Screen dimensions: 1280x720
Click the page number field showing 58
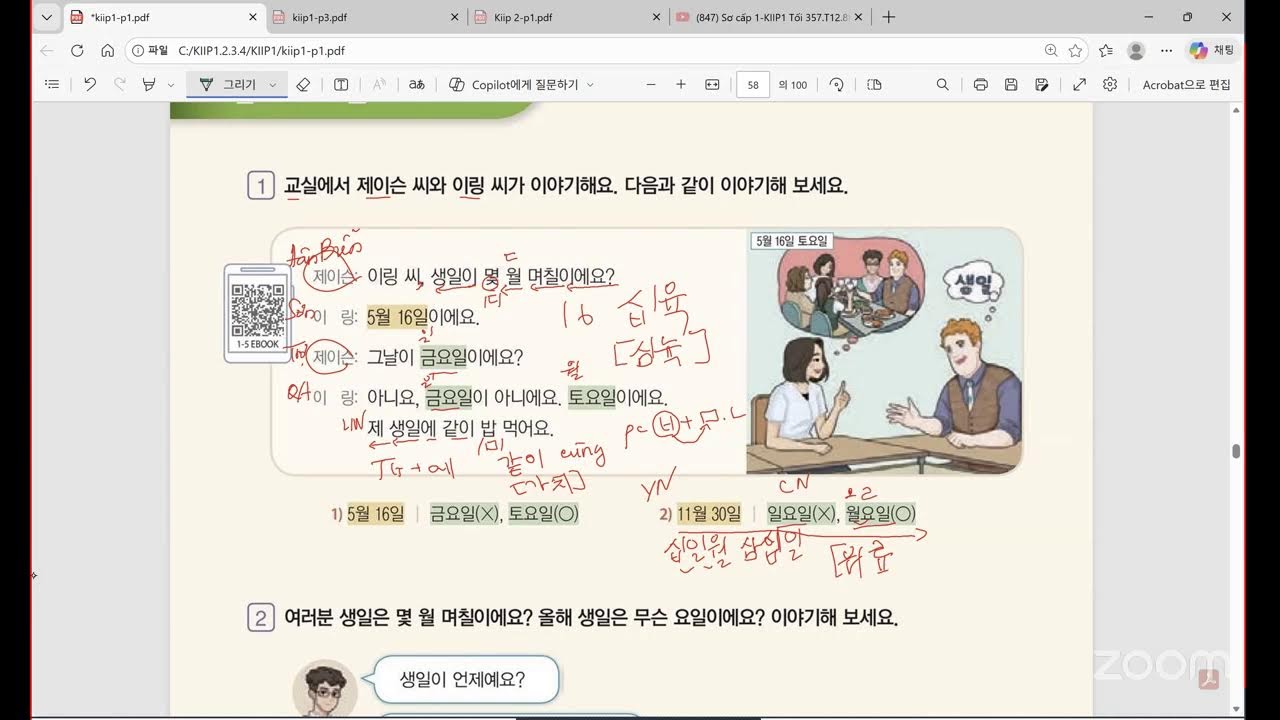pos(753,85)
